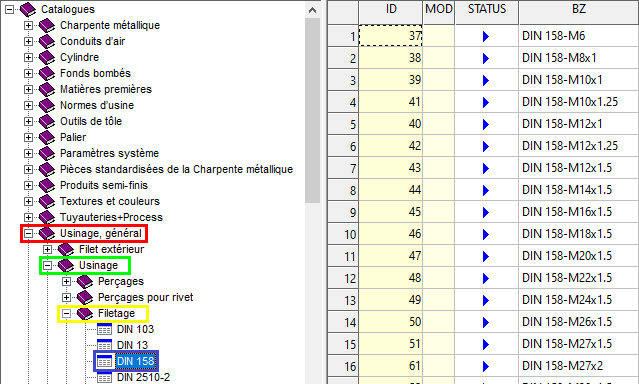Screen dimensions: 639x384
Task: Click the Outils de tôle book icon
Action: click(x=47, y=121)
